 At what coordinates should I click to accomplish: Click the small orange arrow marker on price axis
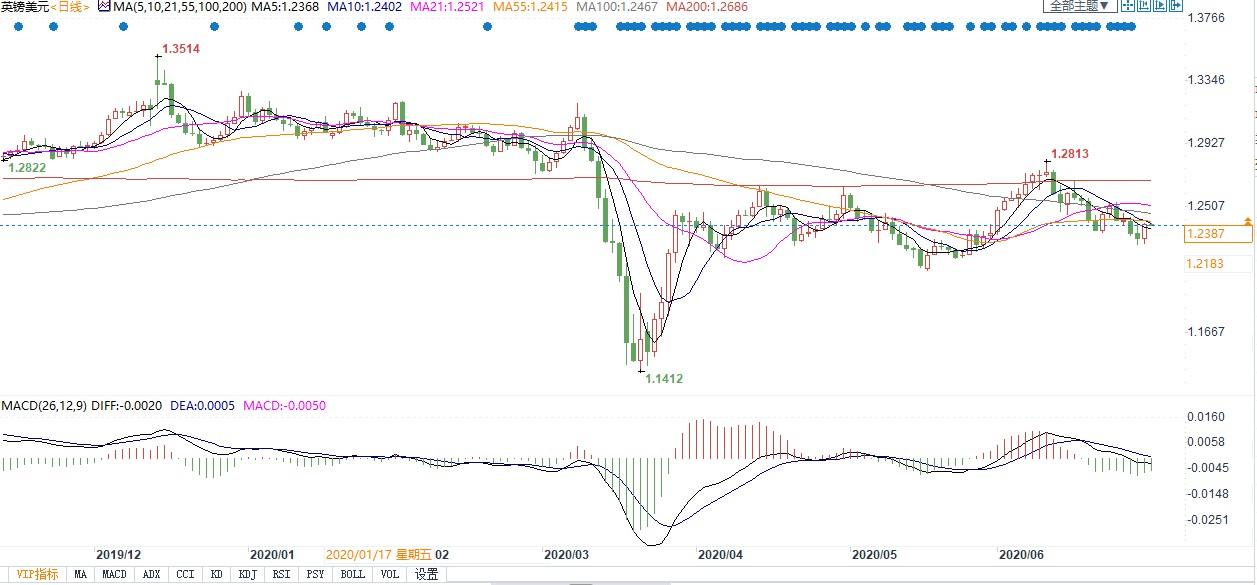(1246, 219)
